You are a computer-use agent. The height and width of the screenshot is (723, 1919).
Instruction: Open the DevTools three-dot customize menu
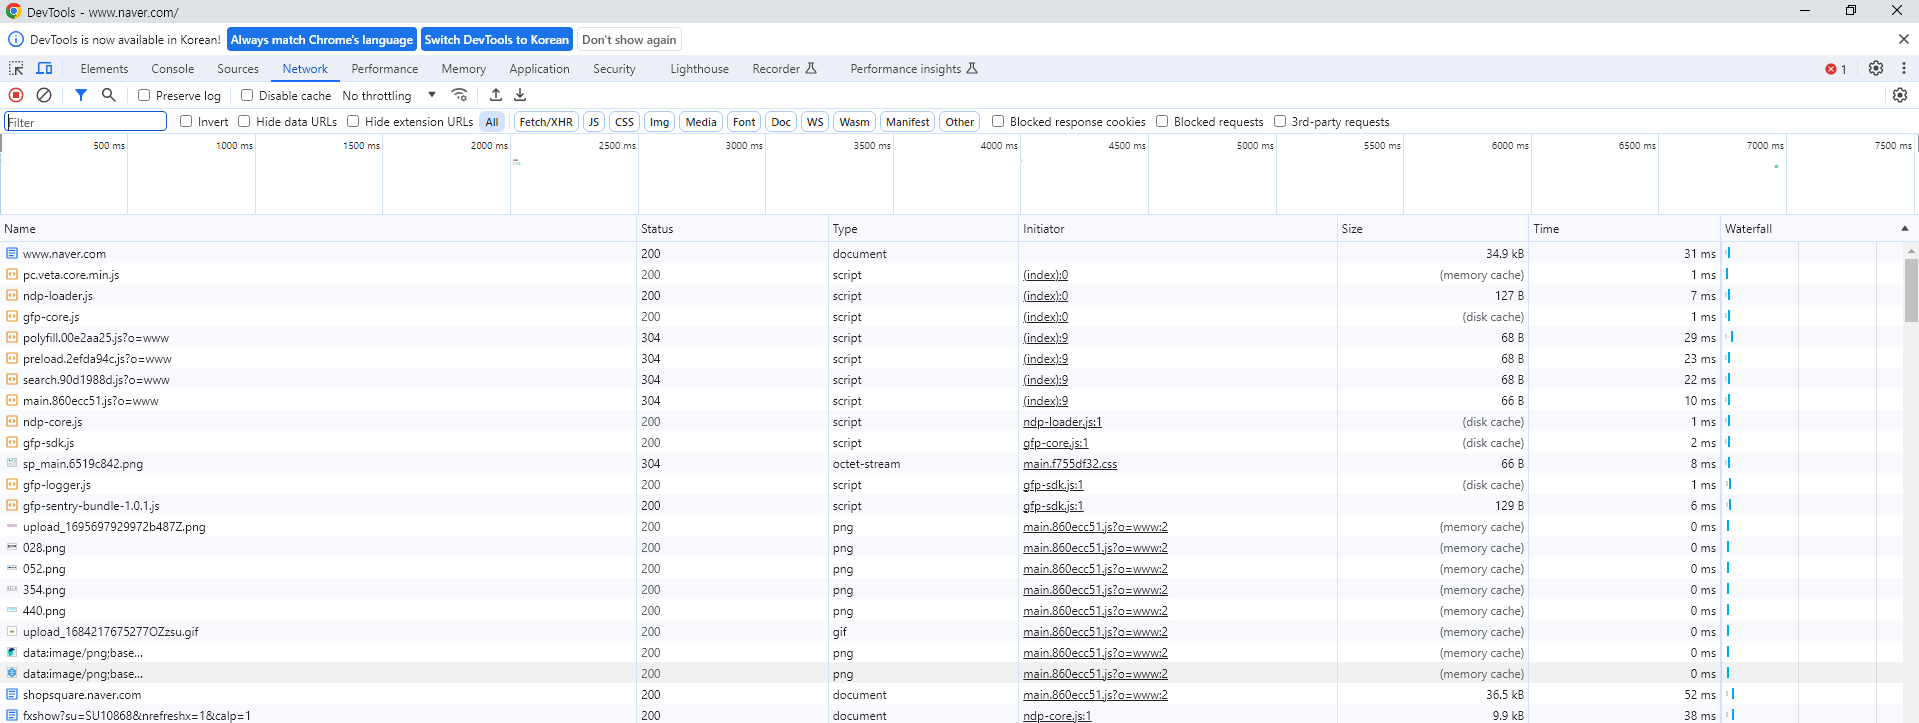pyautogui.click(x=1904, y=68)
